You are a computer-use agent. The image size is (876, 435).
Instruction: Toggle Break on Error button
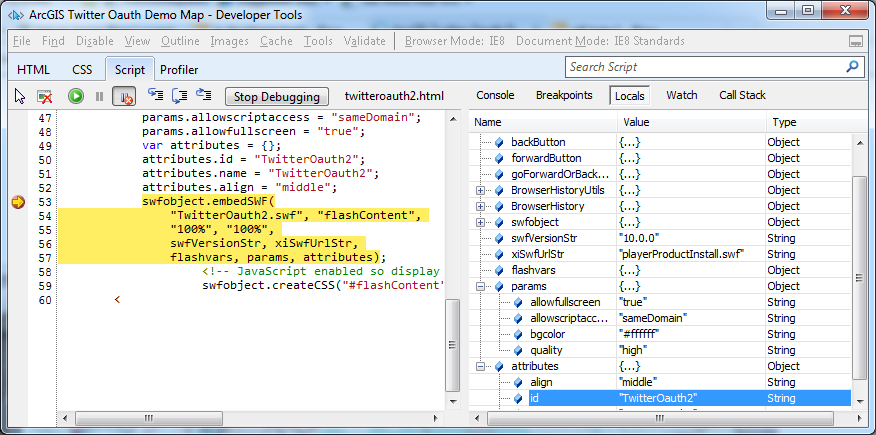point(123,97)
